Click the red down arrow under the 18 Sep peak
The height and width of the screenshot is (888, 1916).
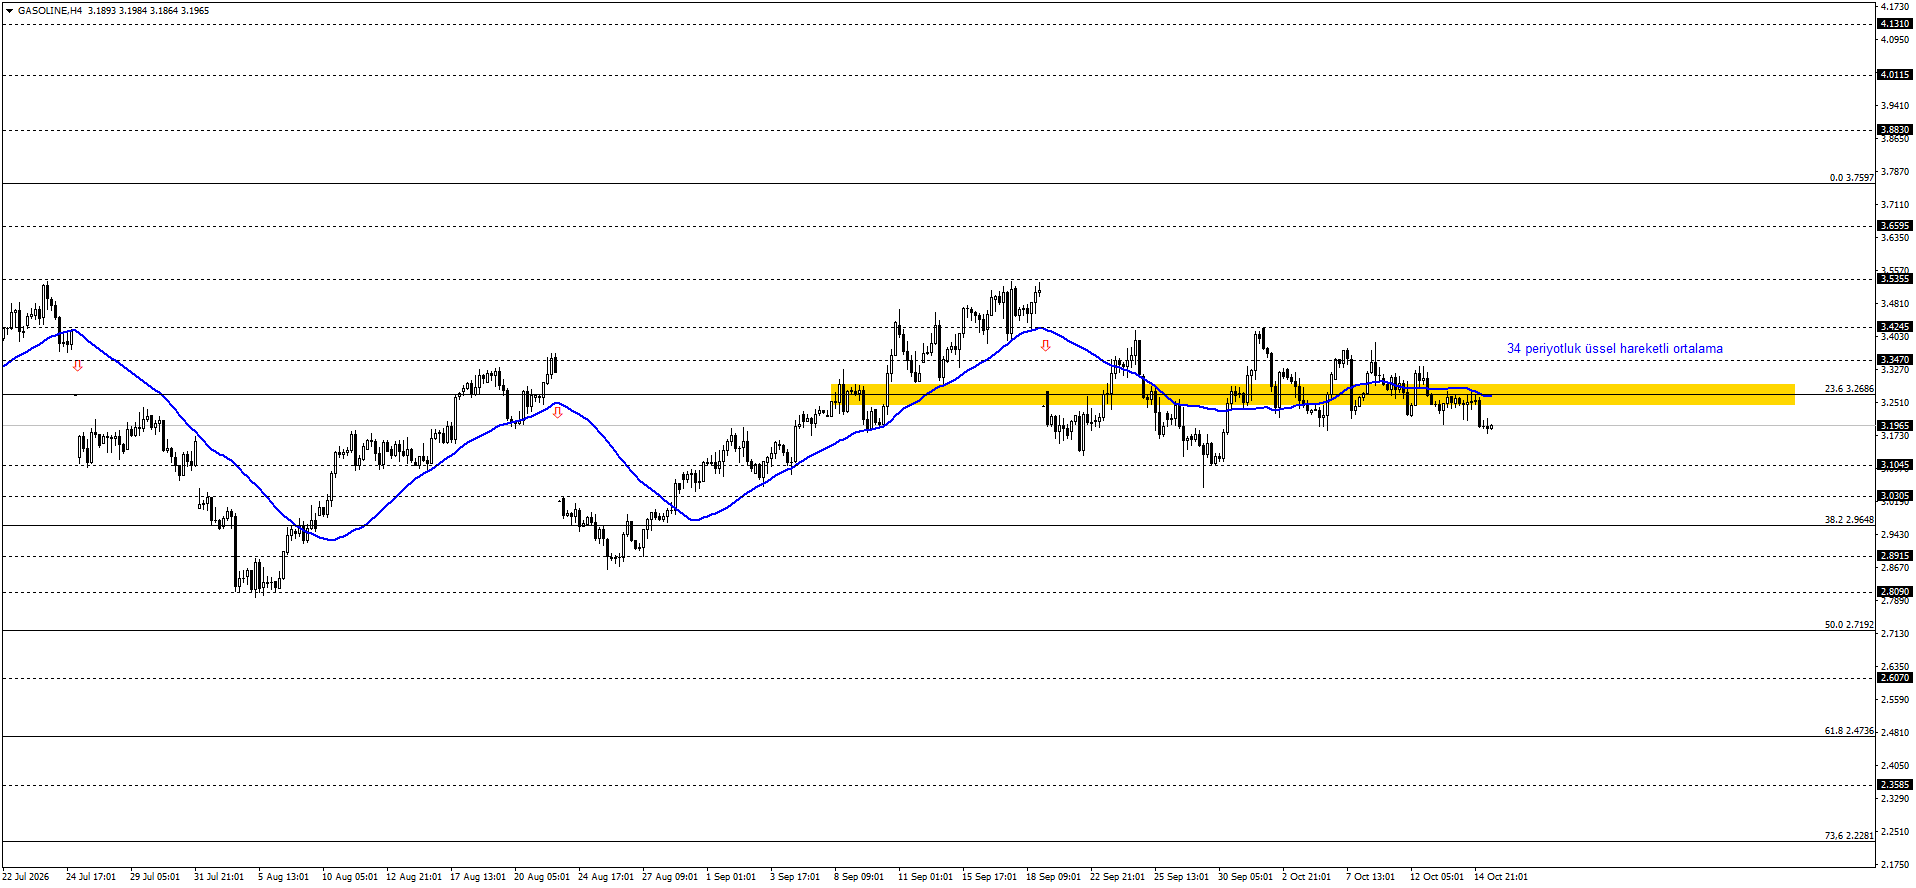[1046, 346]
